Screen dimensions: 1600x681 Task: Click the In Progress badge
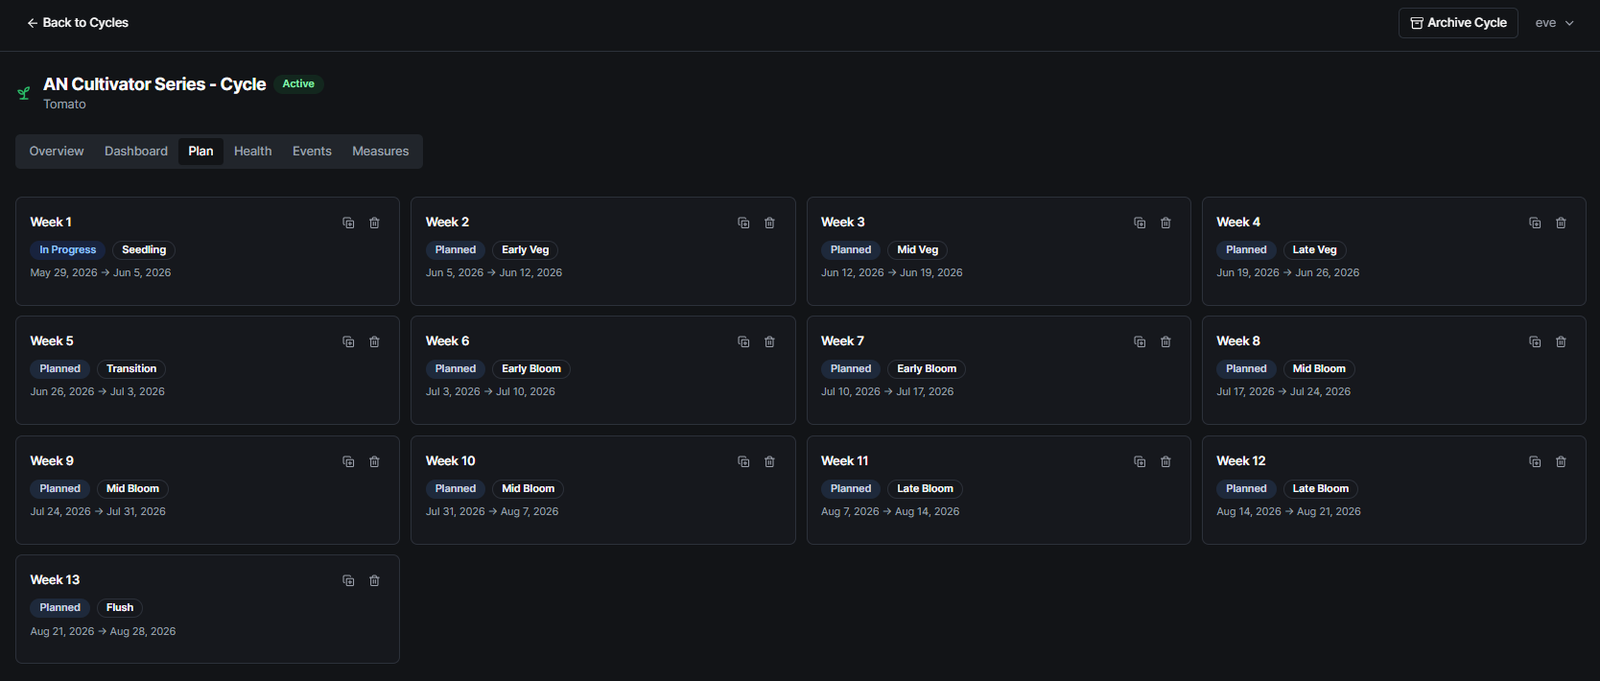click(x=68, y=250)
